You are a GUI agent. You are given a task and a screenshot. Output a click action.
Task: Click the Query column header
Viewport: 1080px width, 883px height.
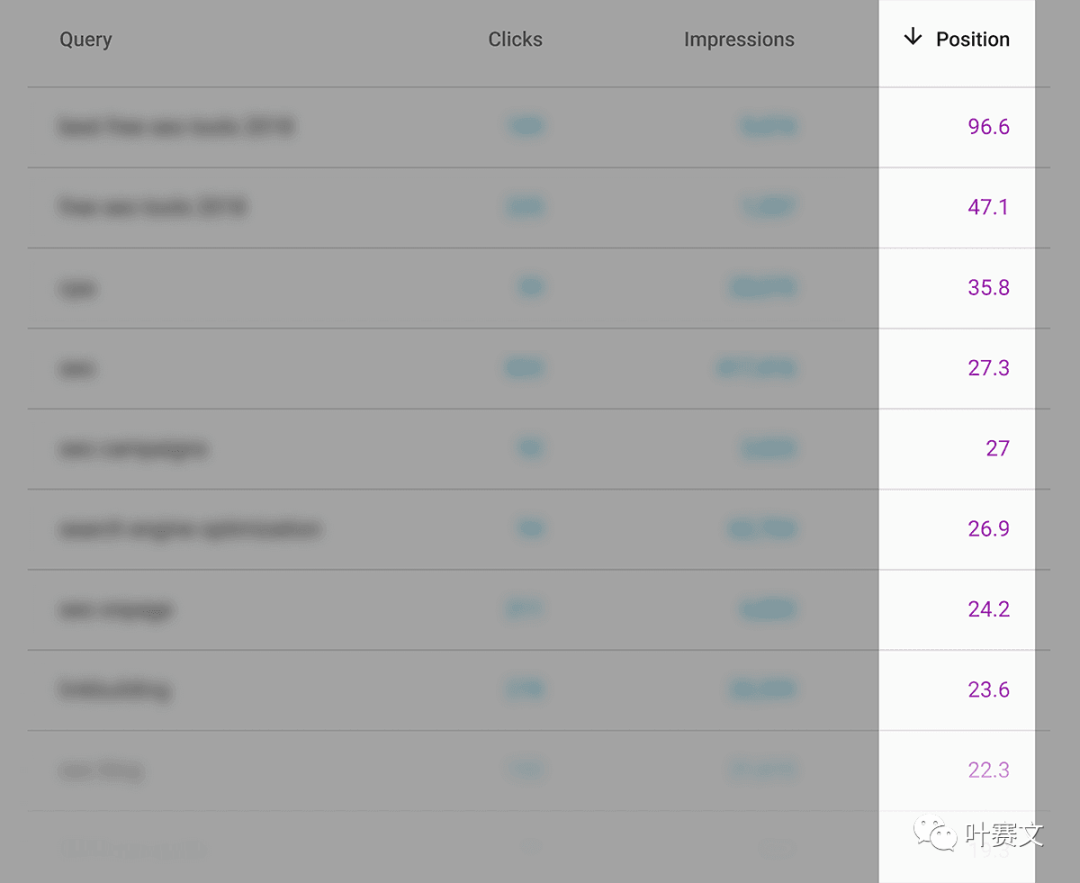point(85,40)
